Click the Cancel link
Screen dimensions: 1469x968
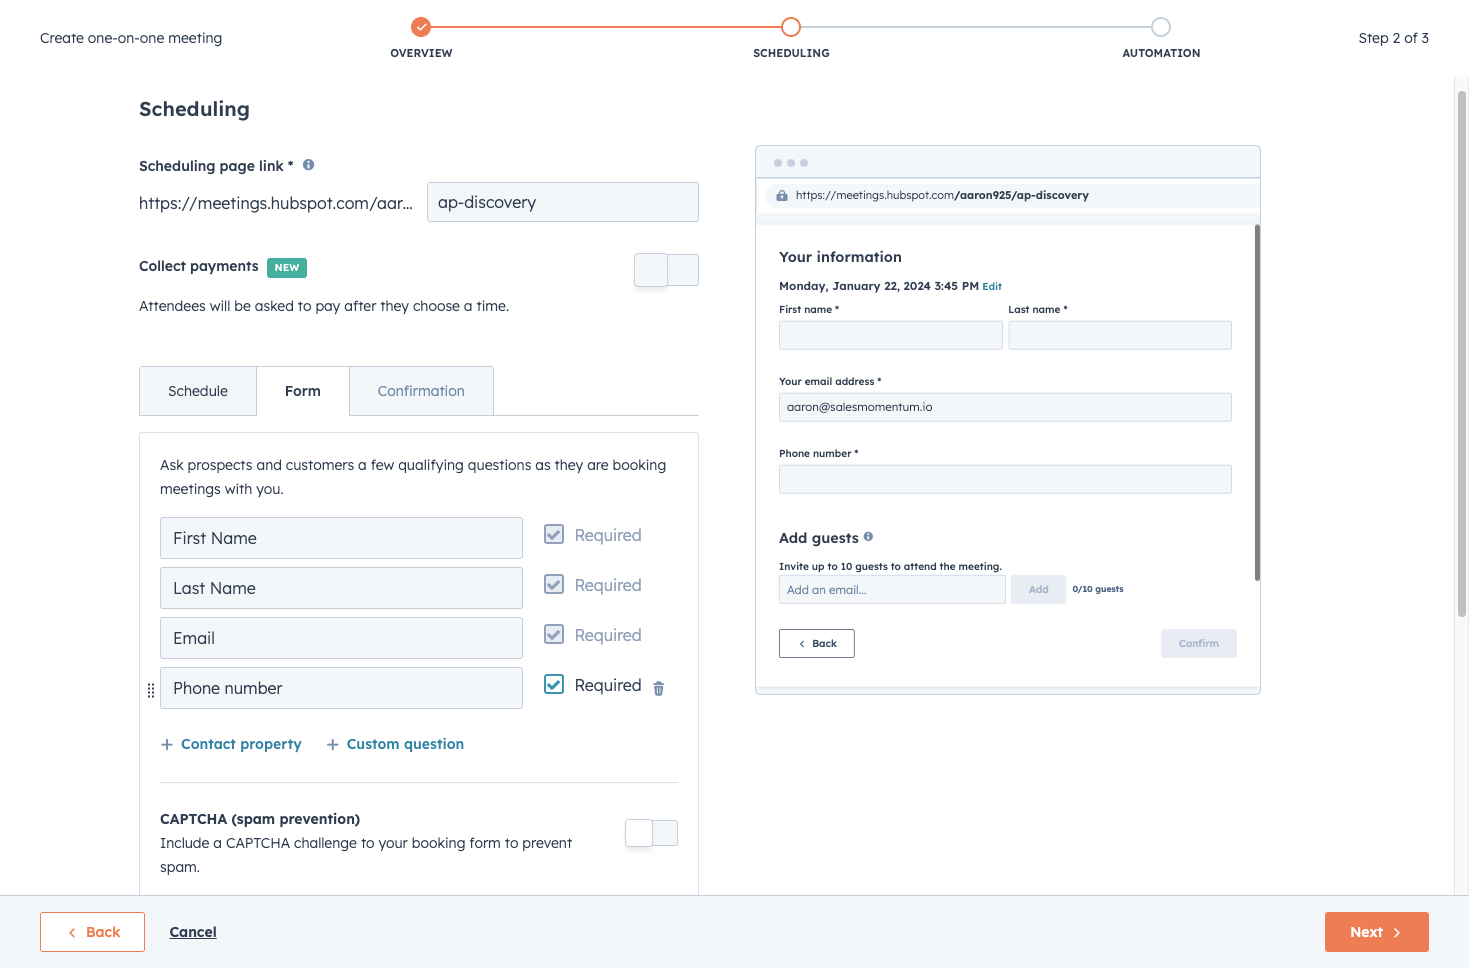pos(193,932)
